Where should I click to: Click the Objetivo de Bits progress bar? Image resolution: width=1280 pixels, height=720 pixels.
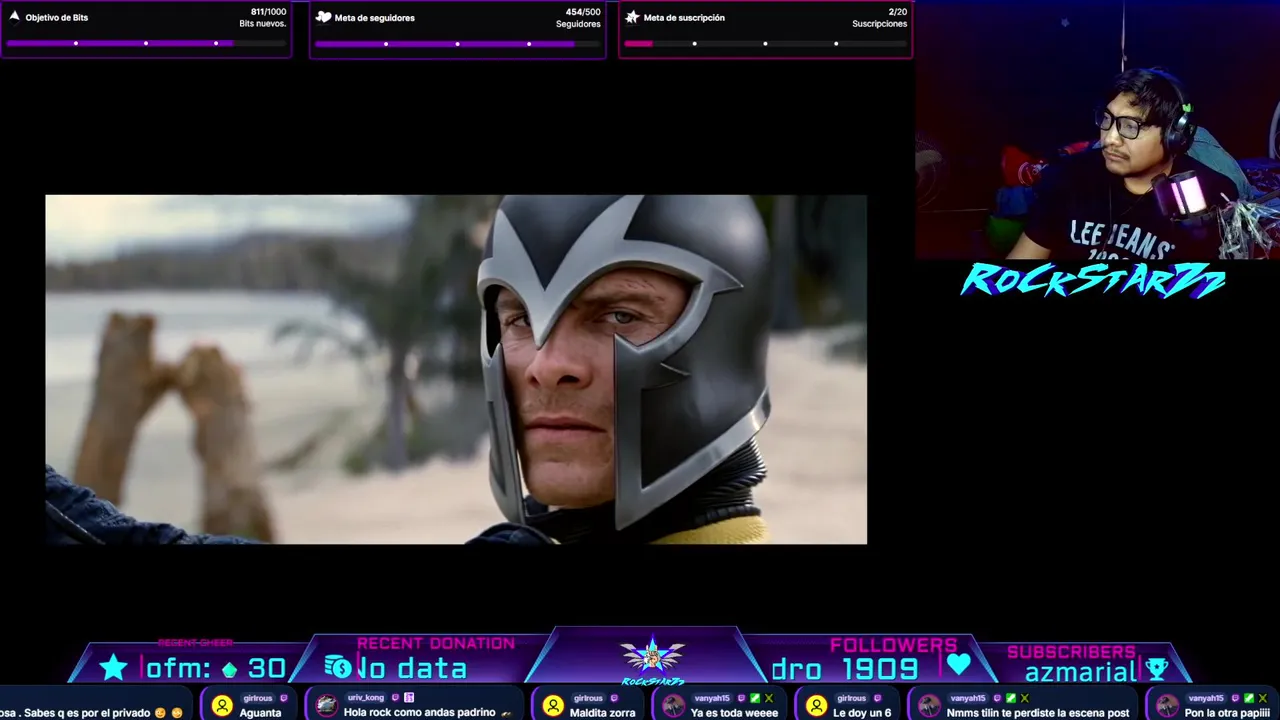[x=146, y=43]
